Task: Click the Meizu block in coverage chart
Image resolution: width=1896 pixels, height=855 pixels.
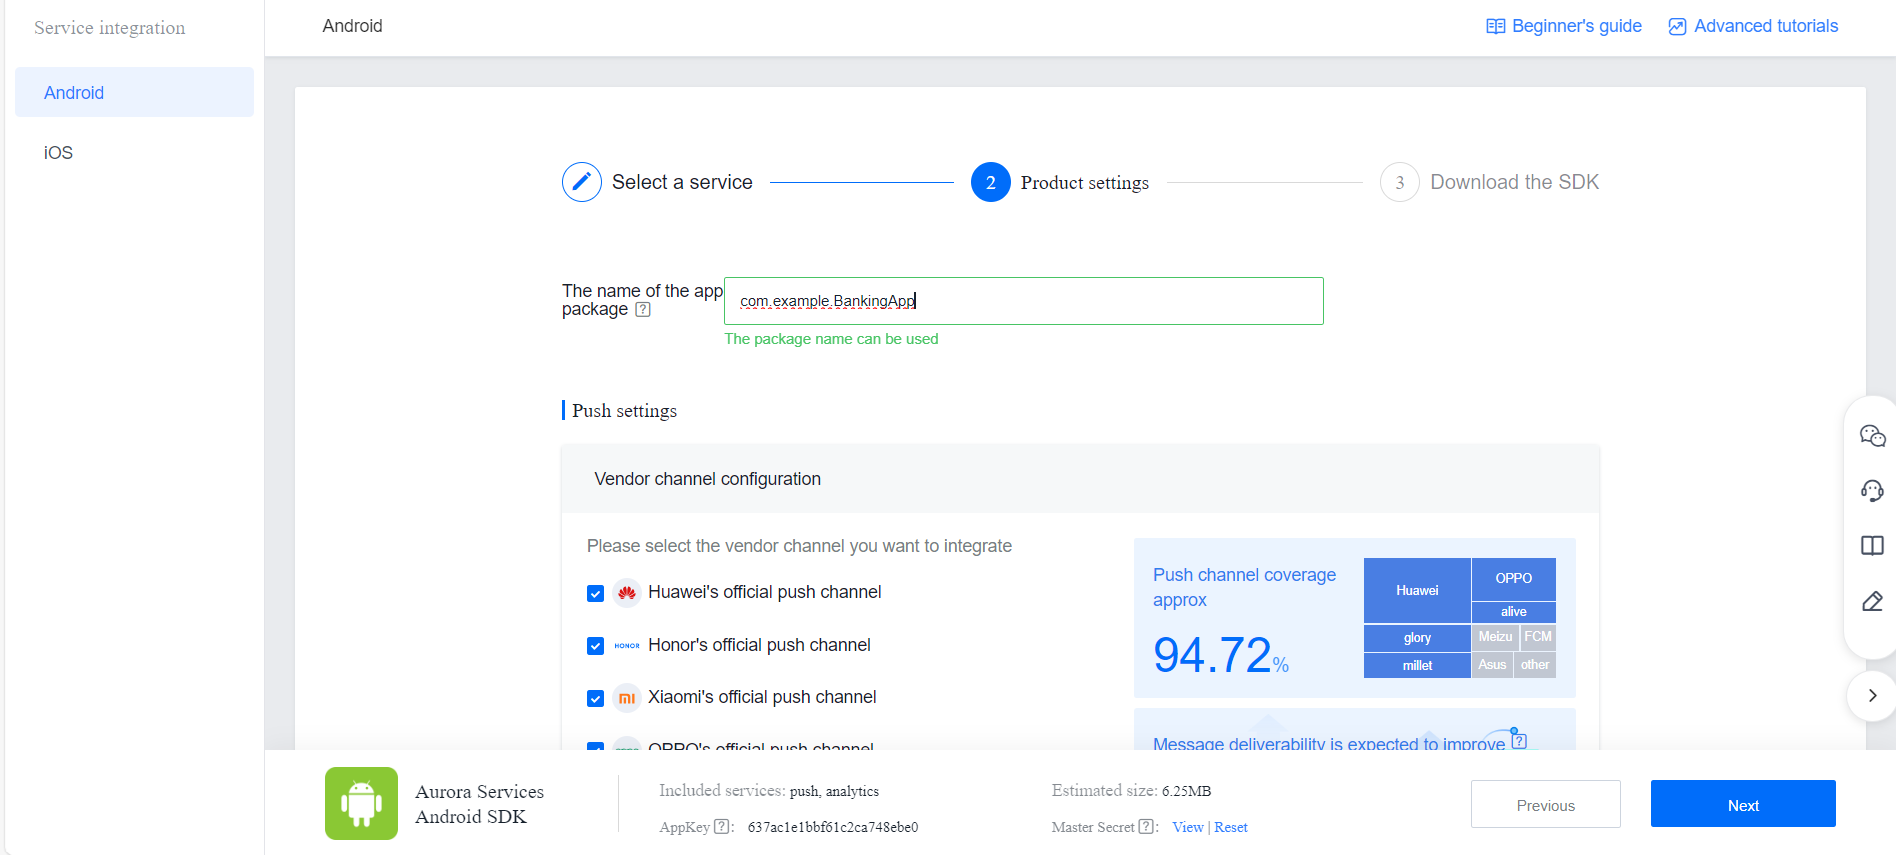Action: tap(1495, 637)
